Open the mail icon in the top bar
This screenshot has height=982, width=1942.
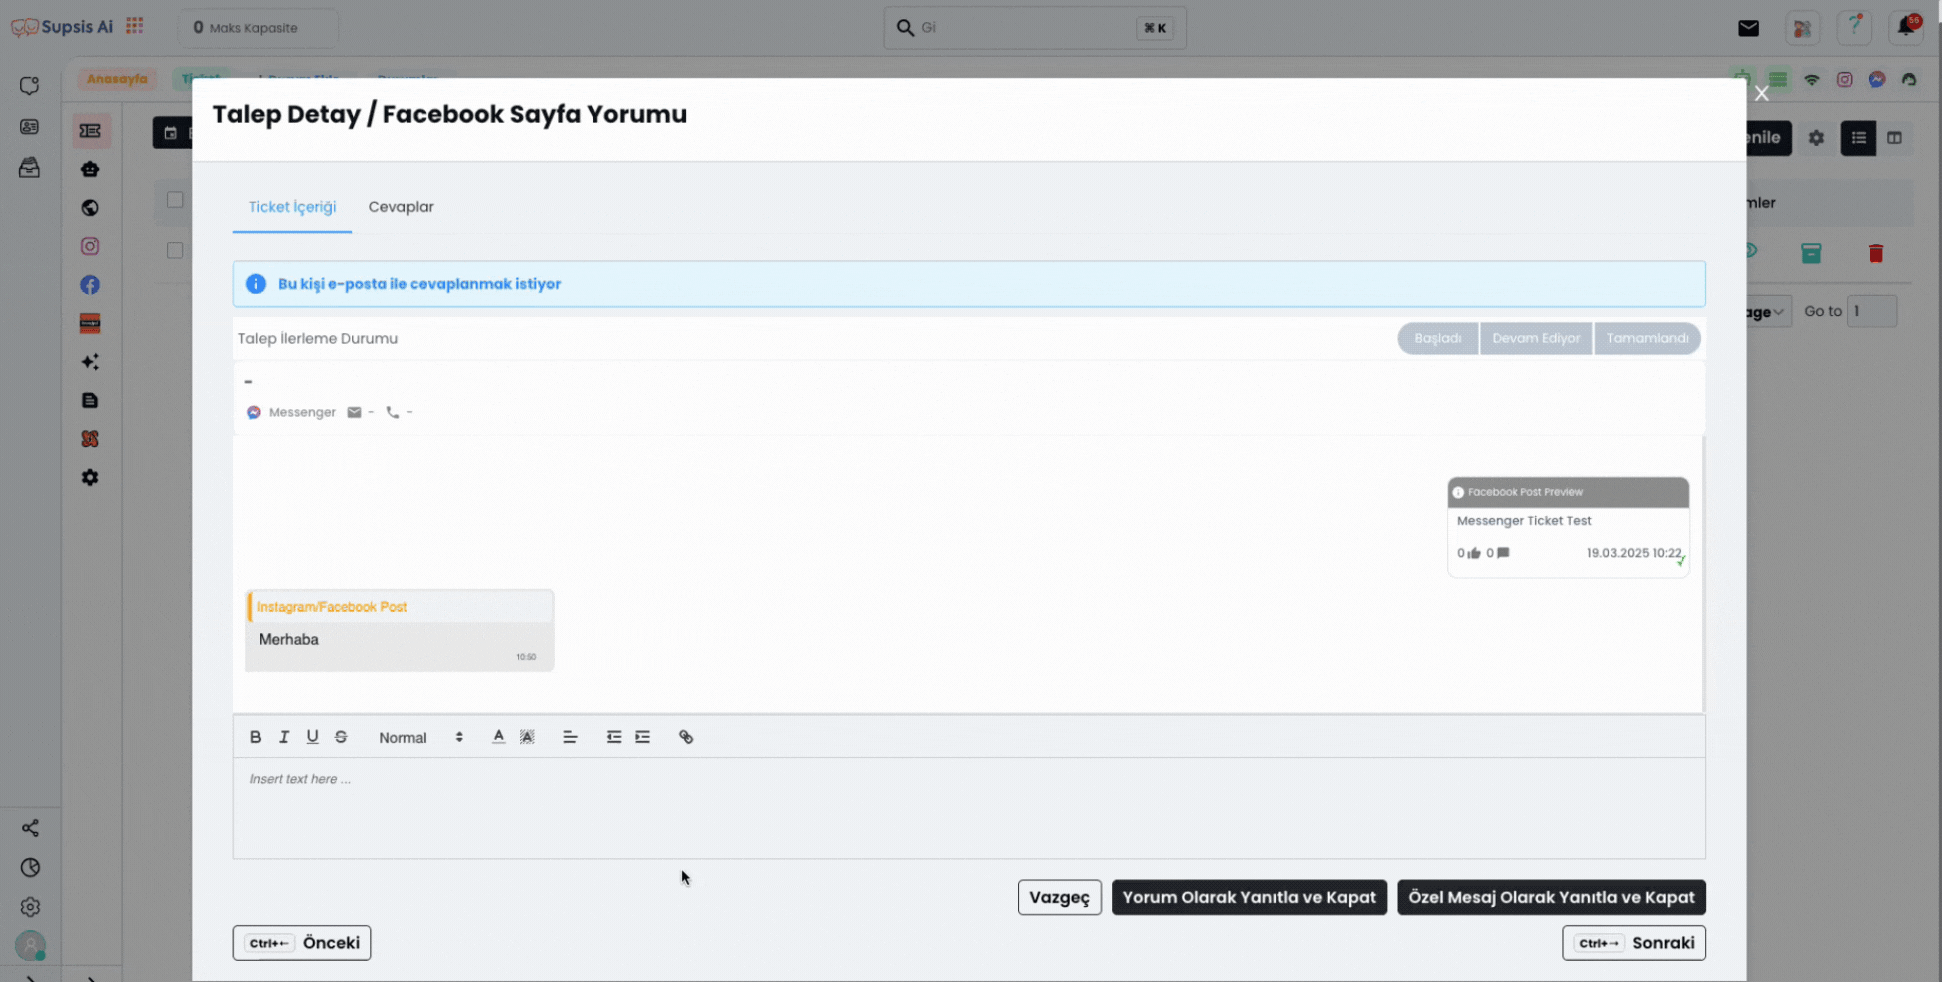coord(1748,28)
